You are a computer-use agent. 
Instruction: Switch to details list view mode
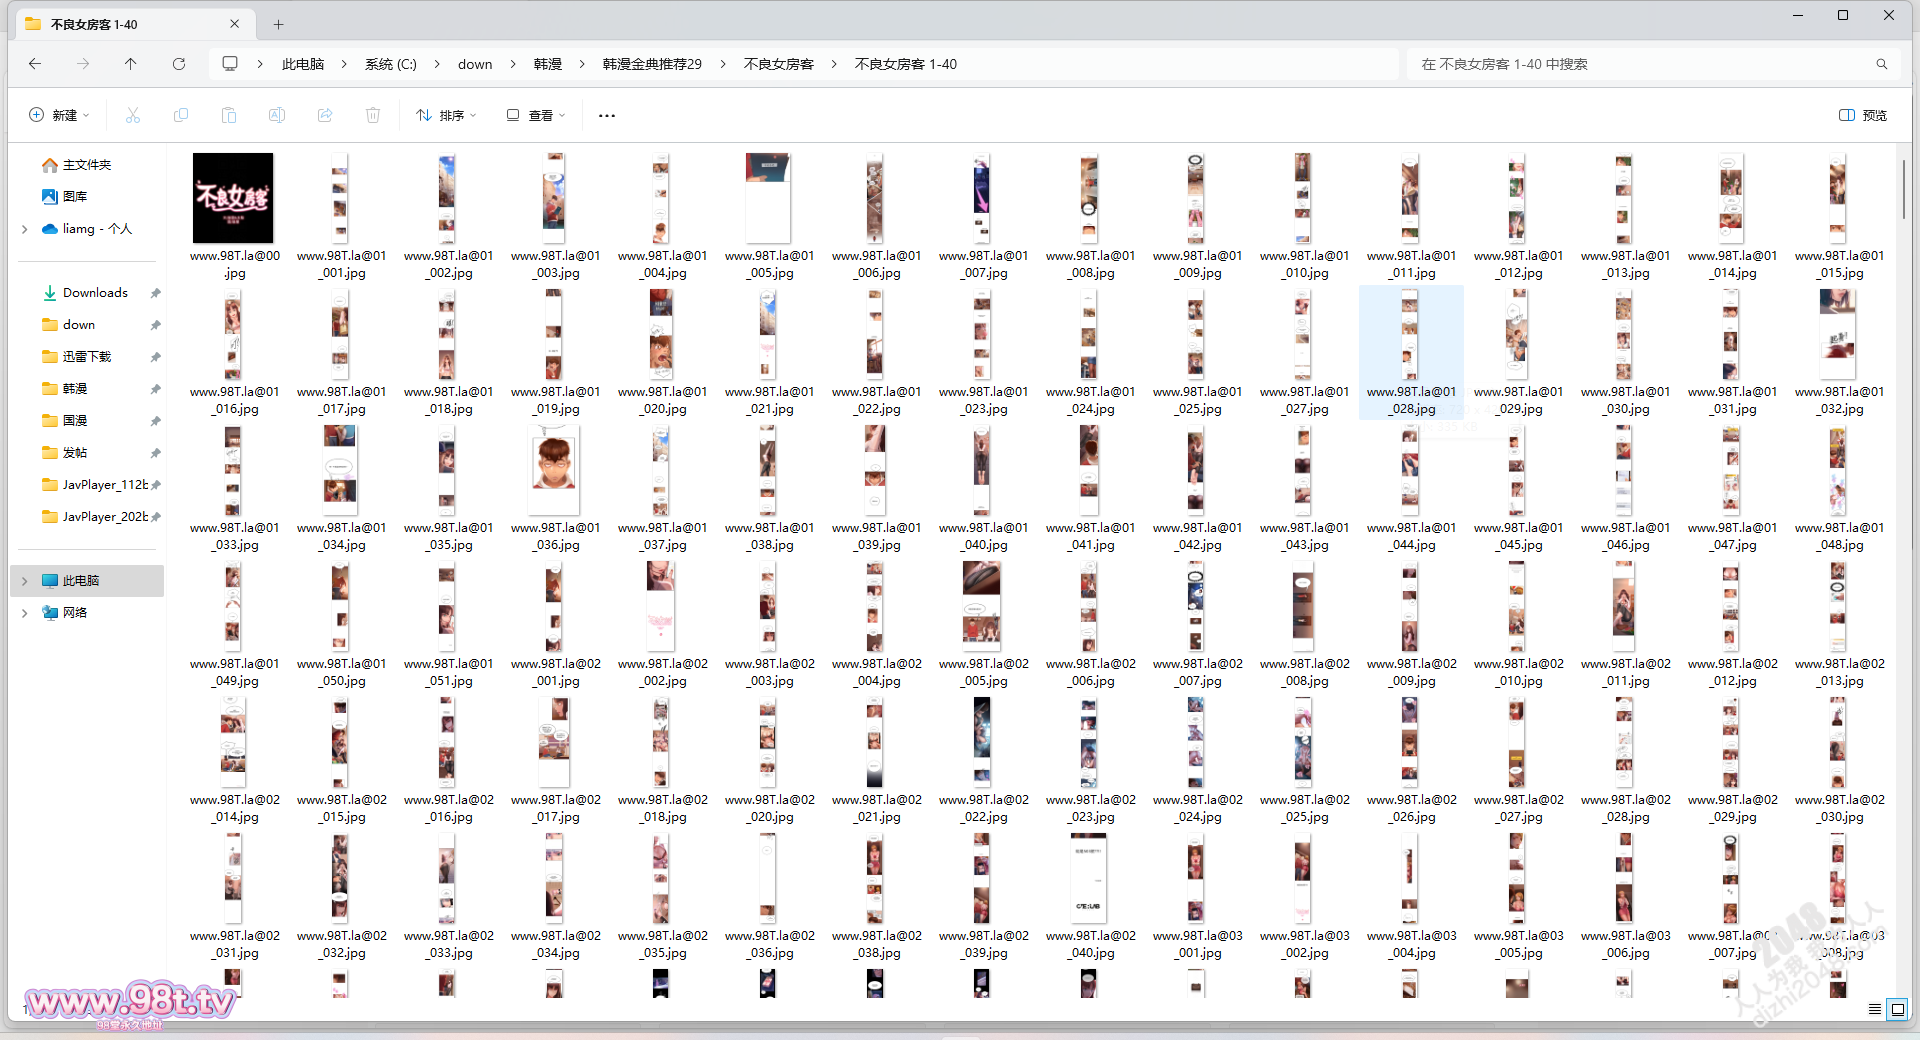(1876, 1010)
